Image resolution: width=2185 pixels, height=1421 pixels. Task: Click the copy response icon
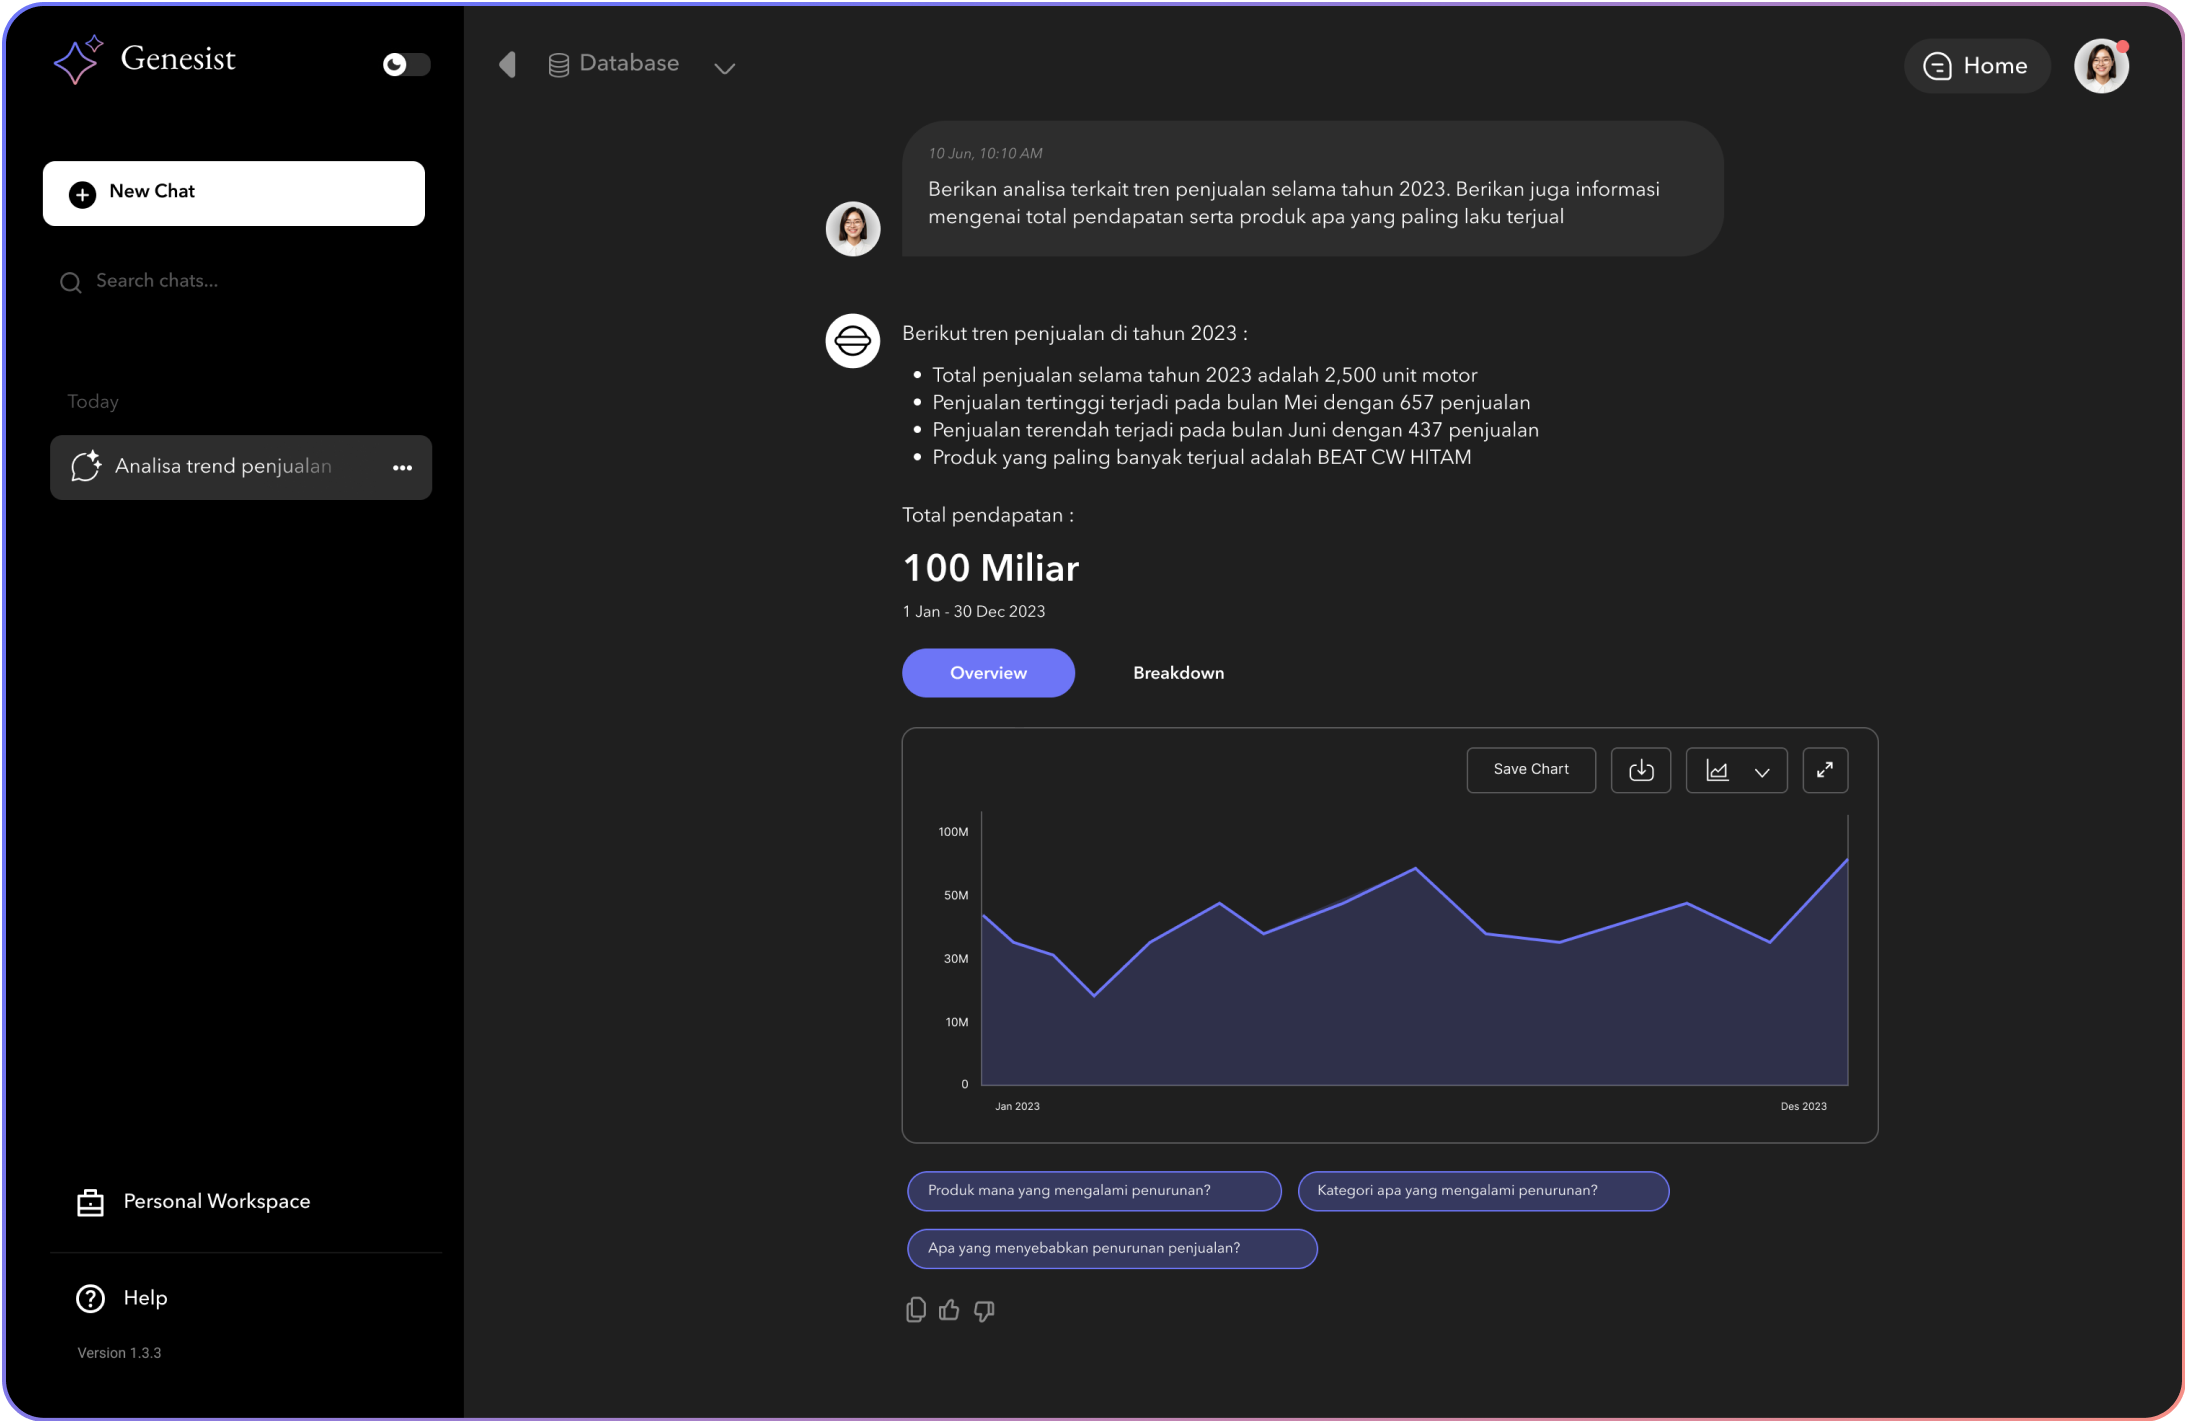(915, 1310)
